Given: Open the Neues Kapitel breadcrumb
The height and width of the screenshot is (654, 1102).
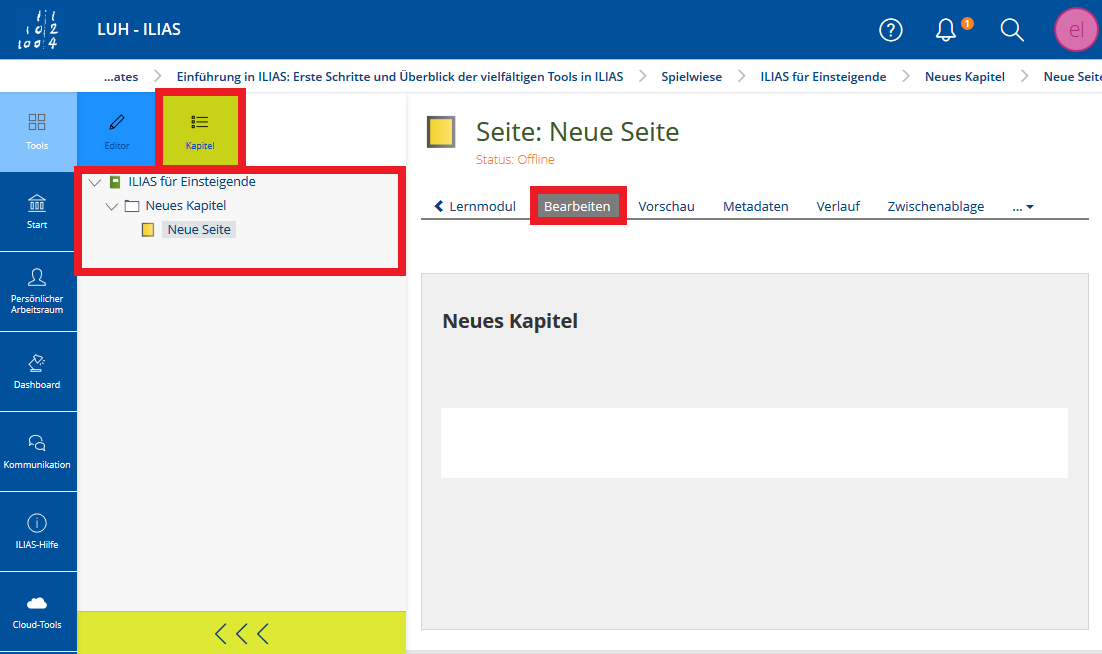Looking at the screenshot, I should [965, 77].
